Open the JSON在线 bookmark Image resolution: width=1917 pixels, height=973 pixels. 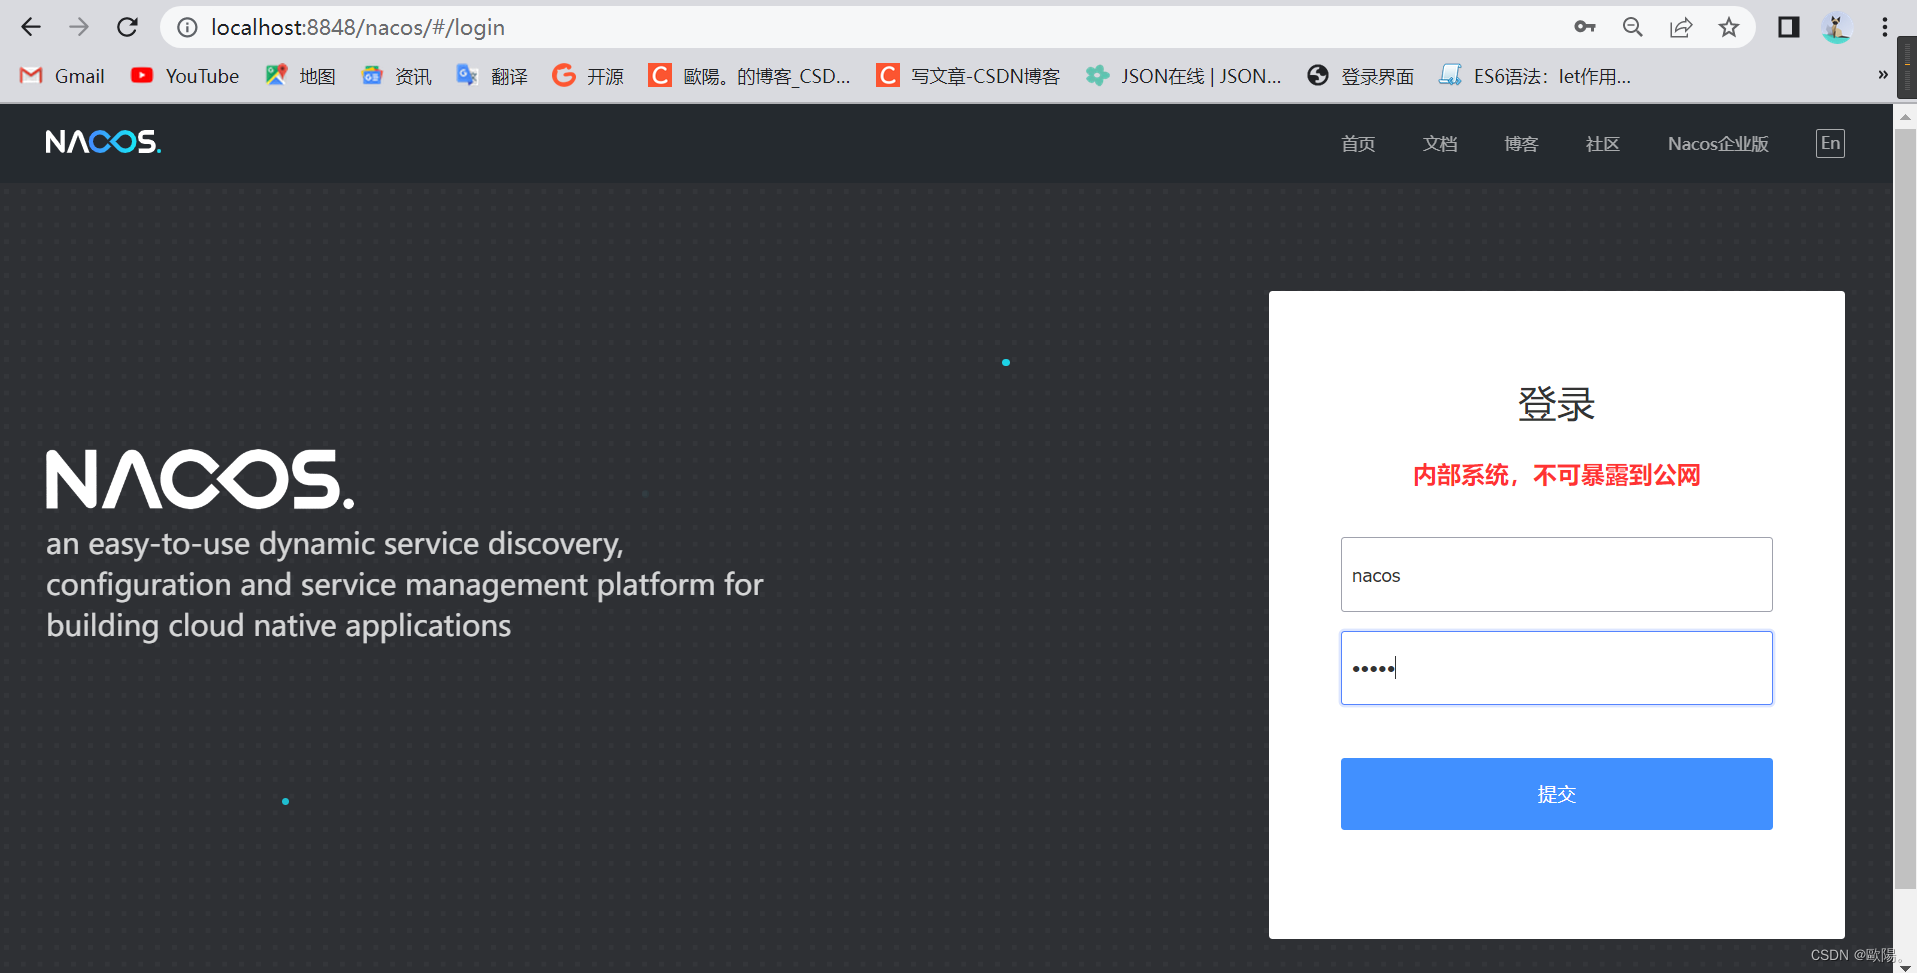point(1184,76)
